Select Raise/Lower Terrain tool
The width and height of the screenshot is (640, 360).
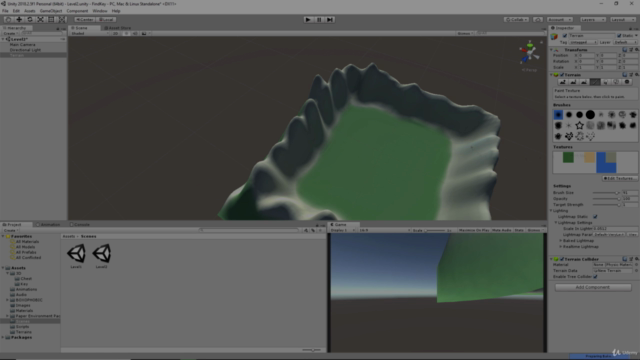562,82
